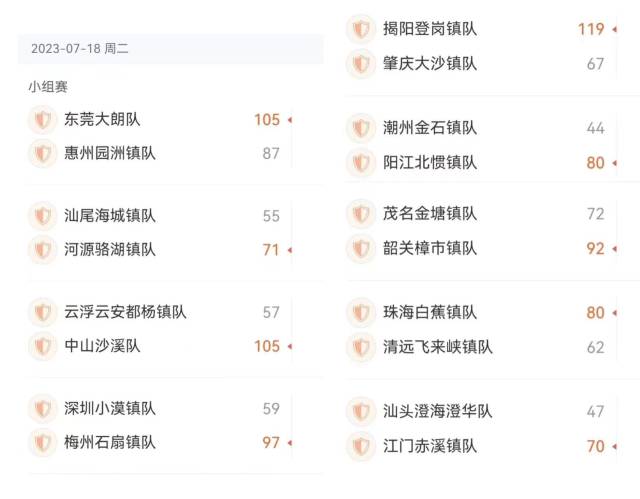Click the score 44 for 潮州金石镇队

[596, 128]
